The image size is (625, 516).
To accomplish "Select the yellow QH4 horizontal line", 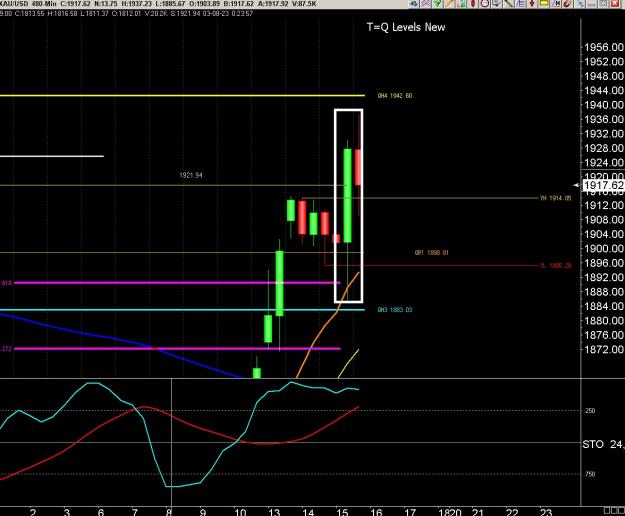I will click(x=182, y=96).
